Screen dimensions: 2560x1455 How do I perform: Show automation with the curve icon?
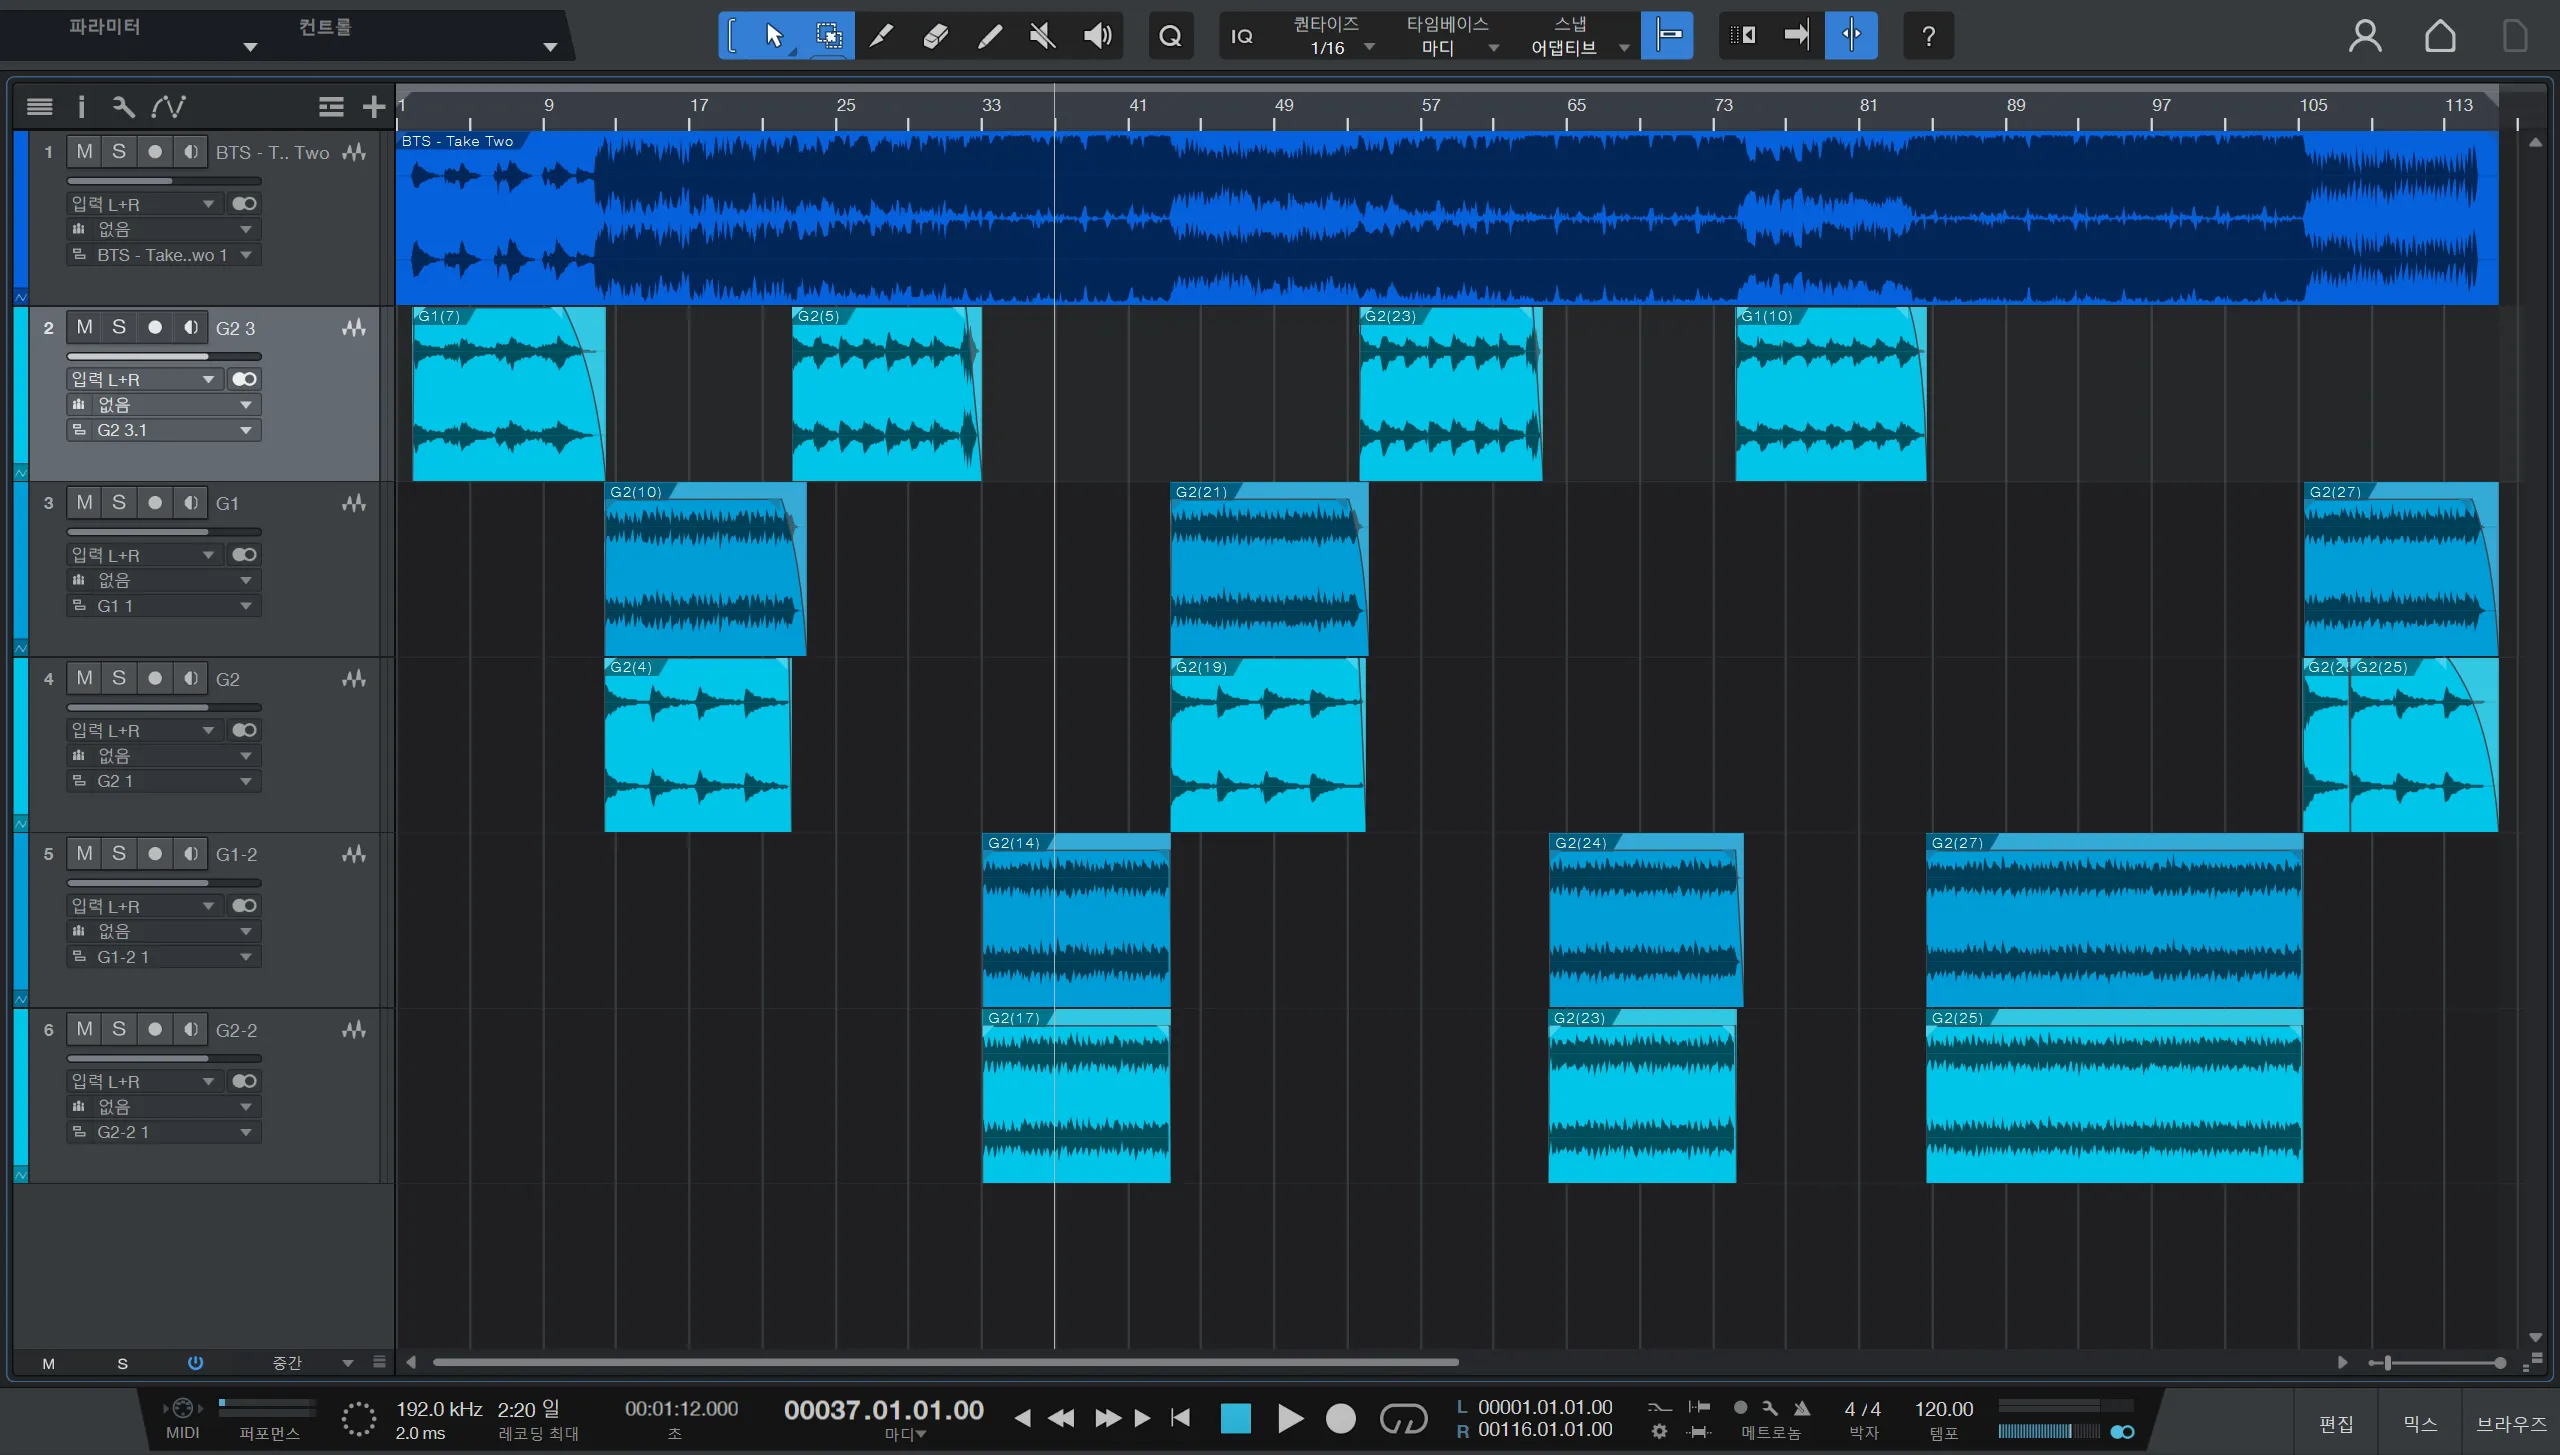coord(168,106)
